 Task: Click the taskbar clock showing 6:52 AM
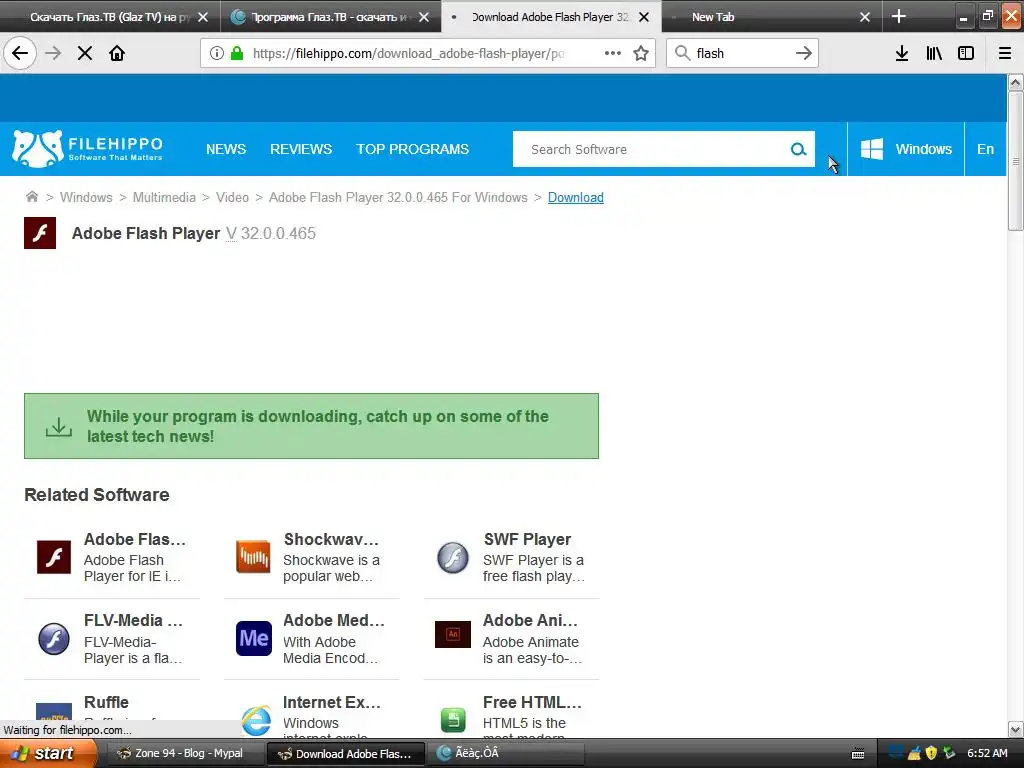tap(987, 753)
